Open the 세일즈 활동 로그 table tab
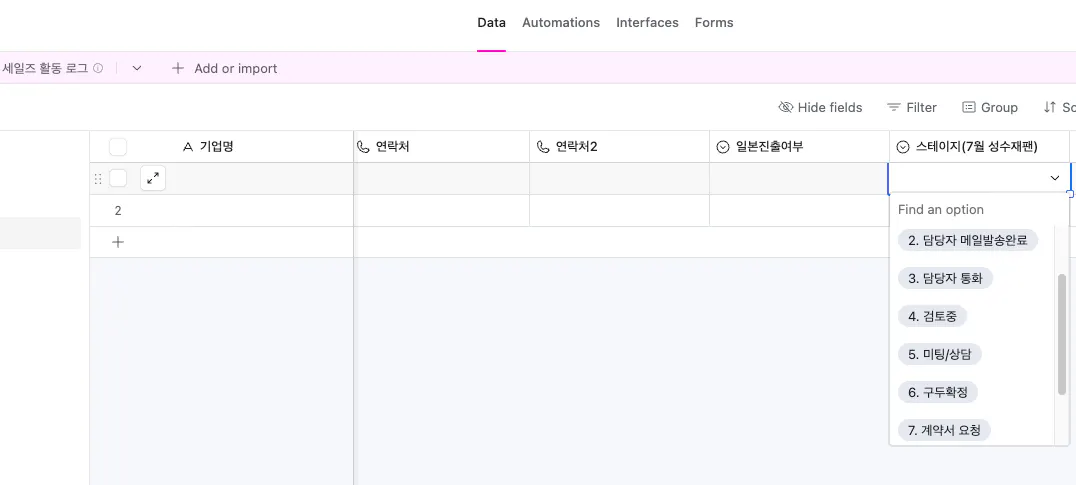The image size is (1076, 485). 45,68
